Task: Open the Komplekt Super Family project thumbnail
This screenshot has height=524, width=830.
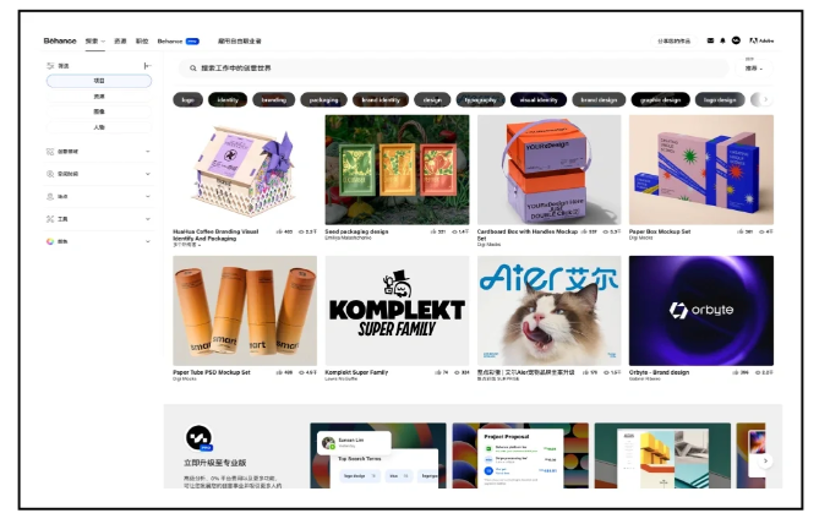Action: pos(397,311)
